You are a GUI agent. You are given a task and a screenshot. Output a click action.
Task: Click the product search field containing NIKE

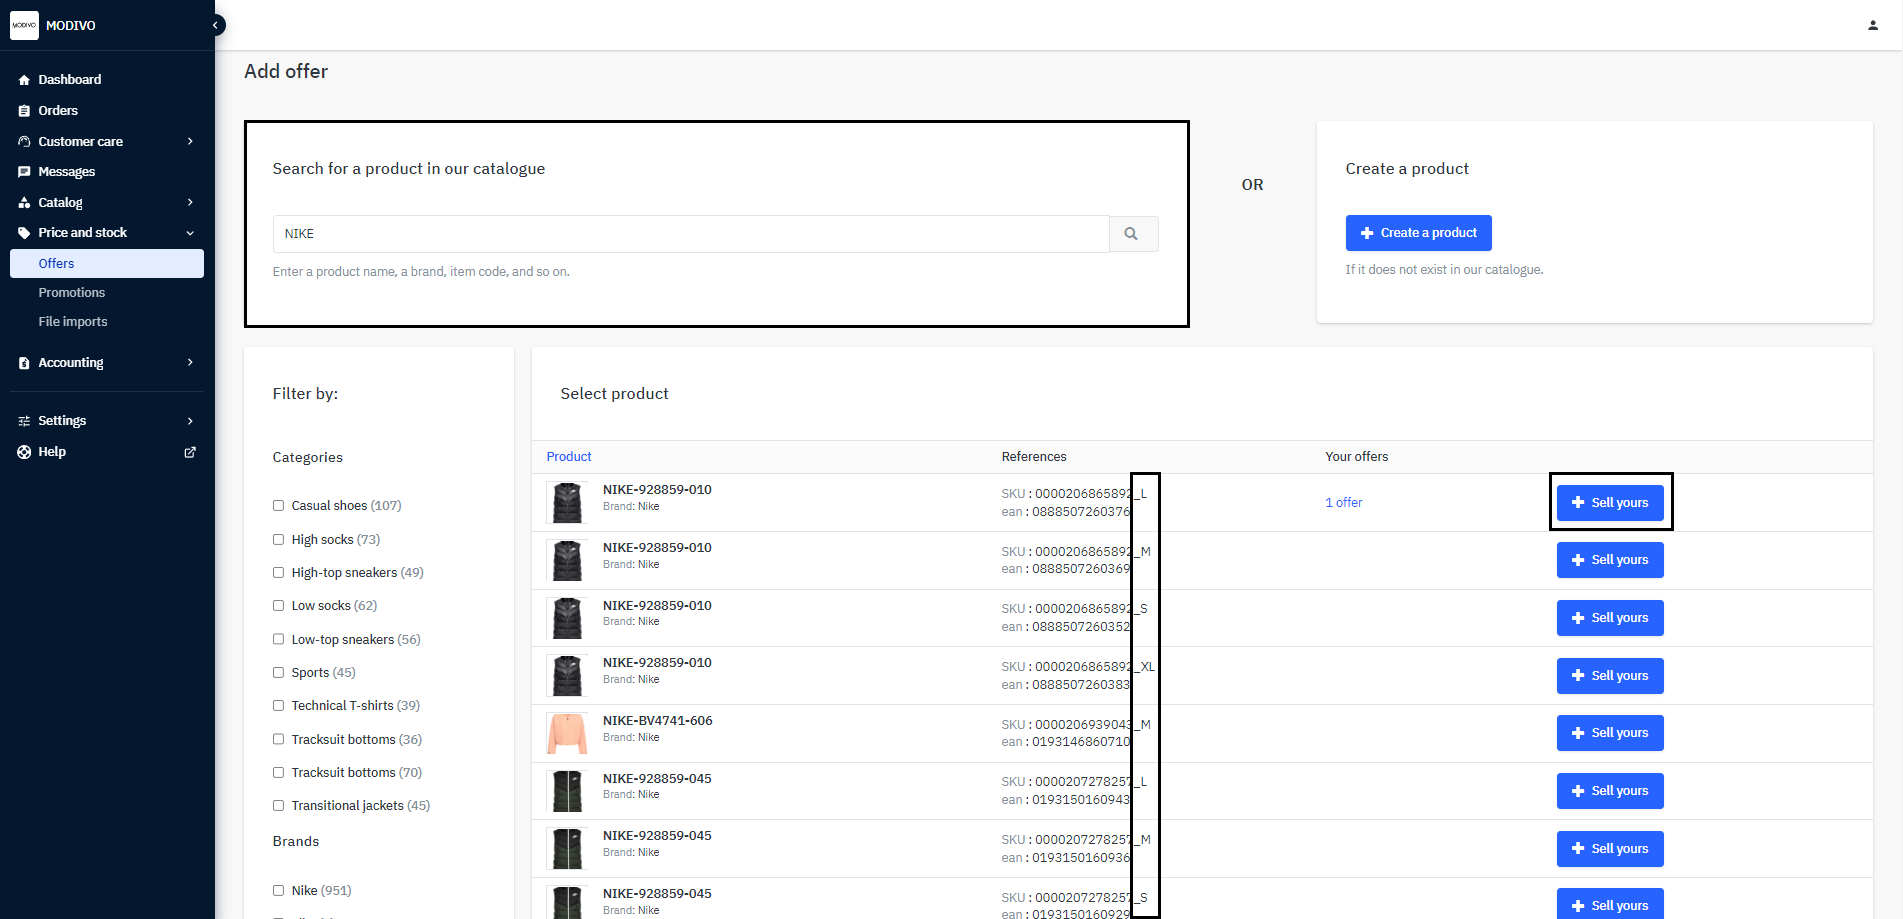coord(691,234)
